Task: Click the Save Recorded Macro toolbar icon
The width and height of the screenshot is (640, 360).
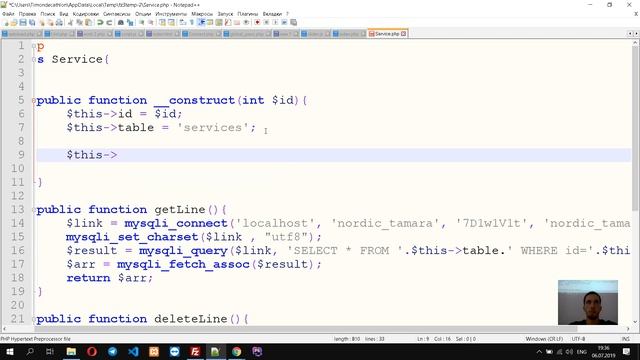Action: 293,22
